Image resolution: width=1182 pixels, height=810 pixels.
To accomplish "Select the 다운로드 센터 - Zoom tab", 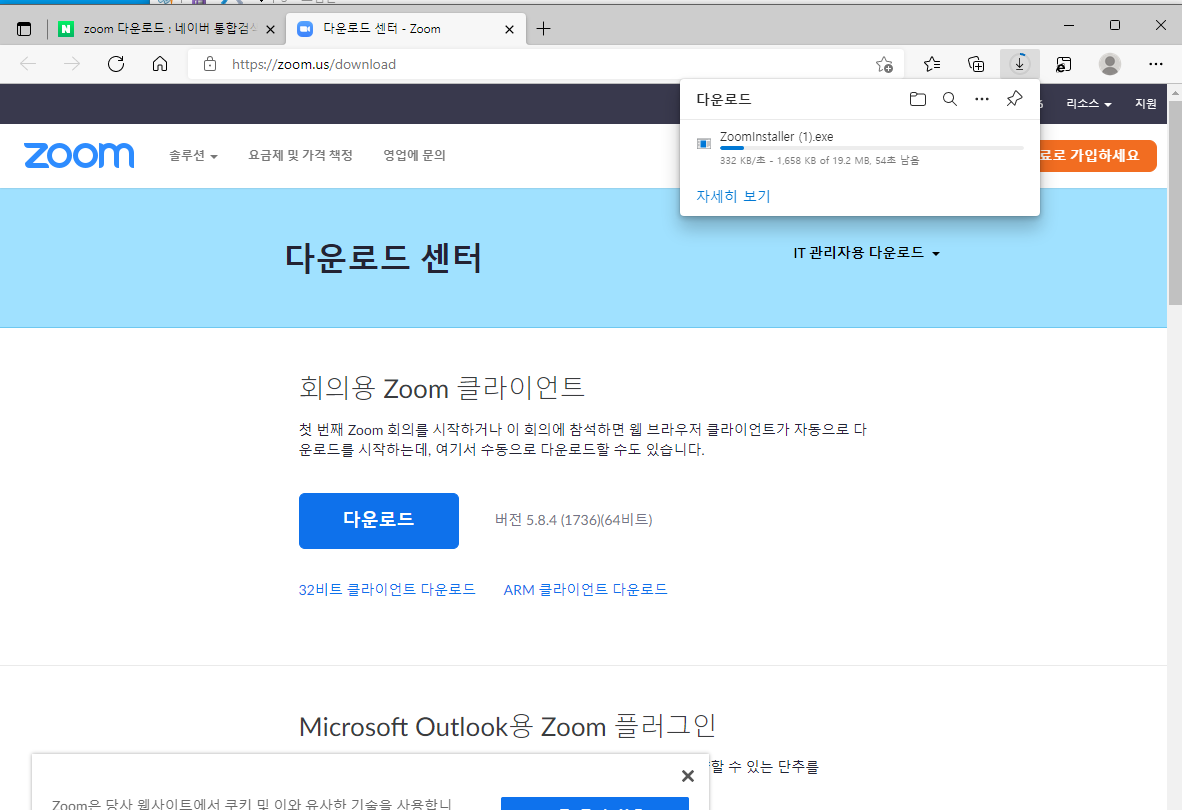I will click(x=406, y=29).
